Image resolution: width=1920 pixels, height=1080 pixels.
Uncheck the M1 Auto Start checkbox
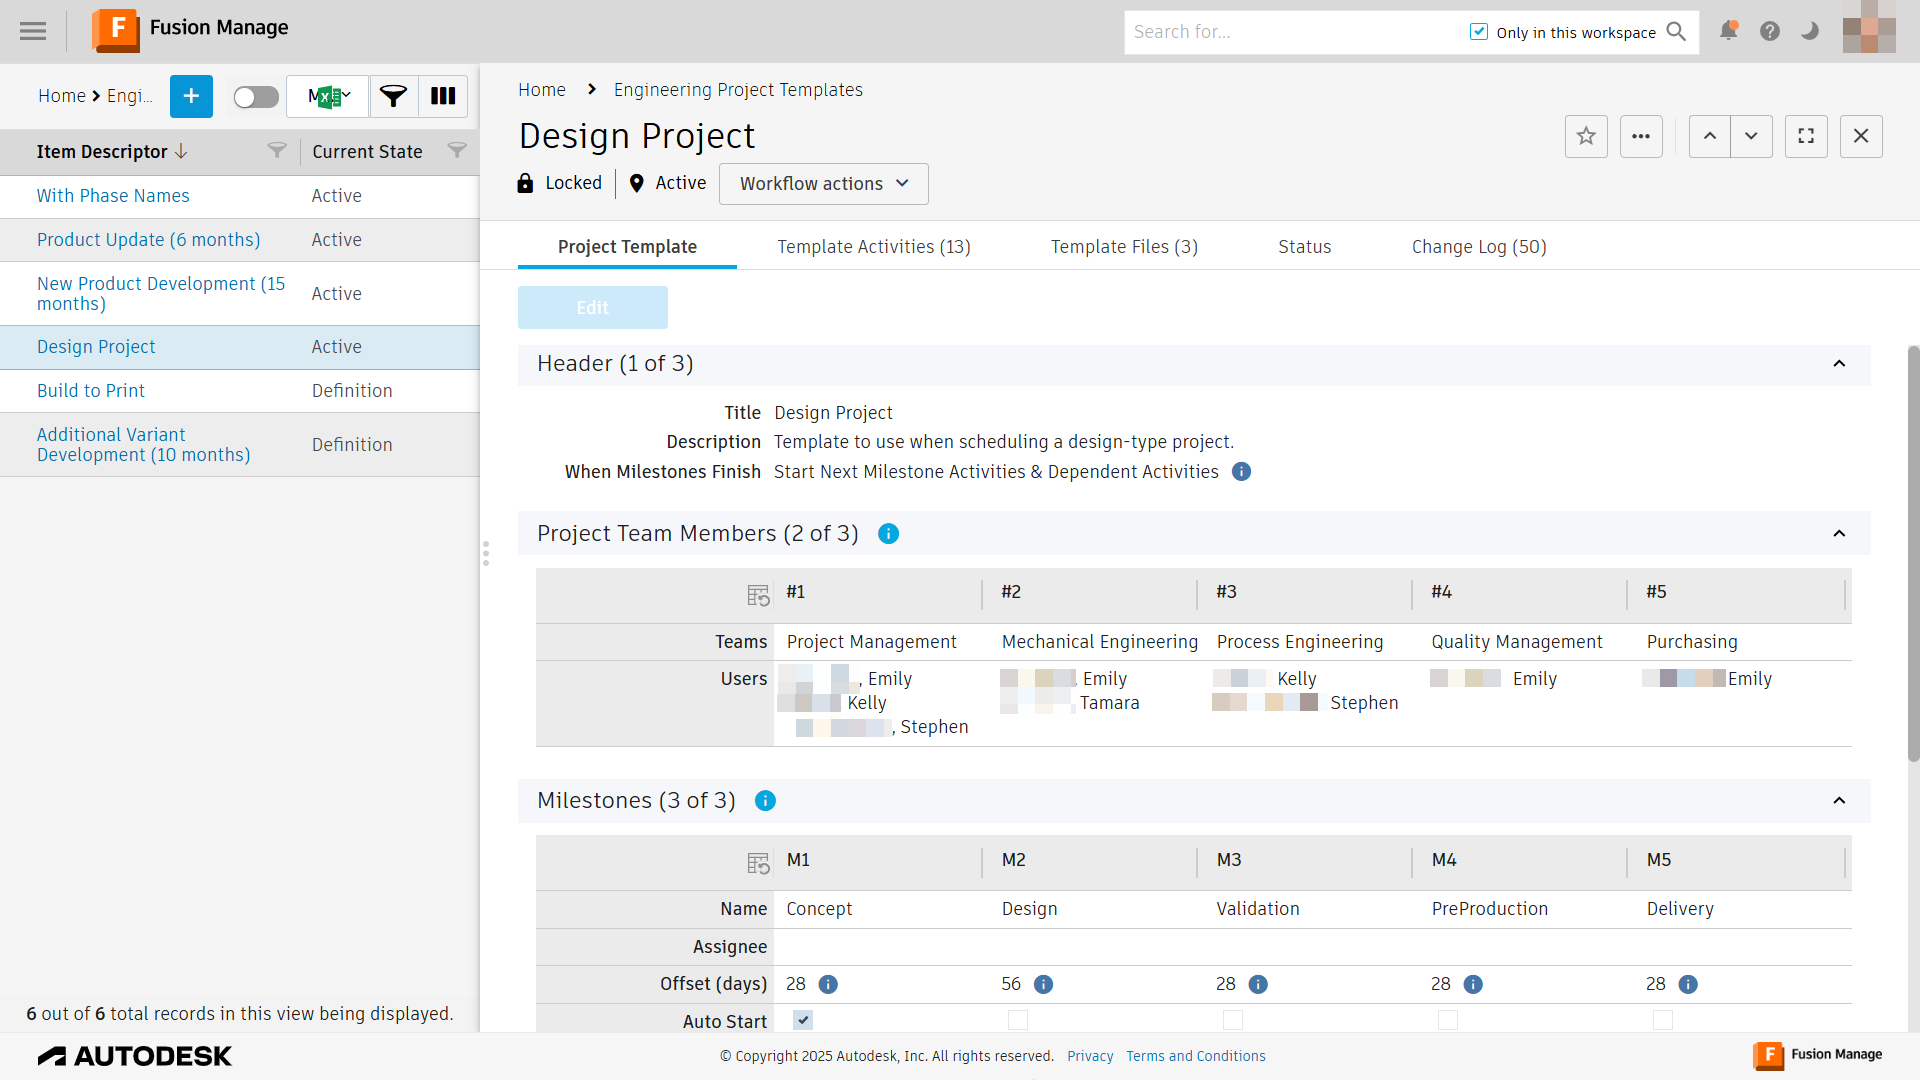coord(803,1020)
